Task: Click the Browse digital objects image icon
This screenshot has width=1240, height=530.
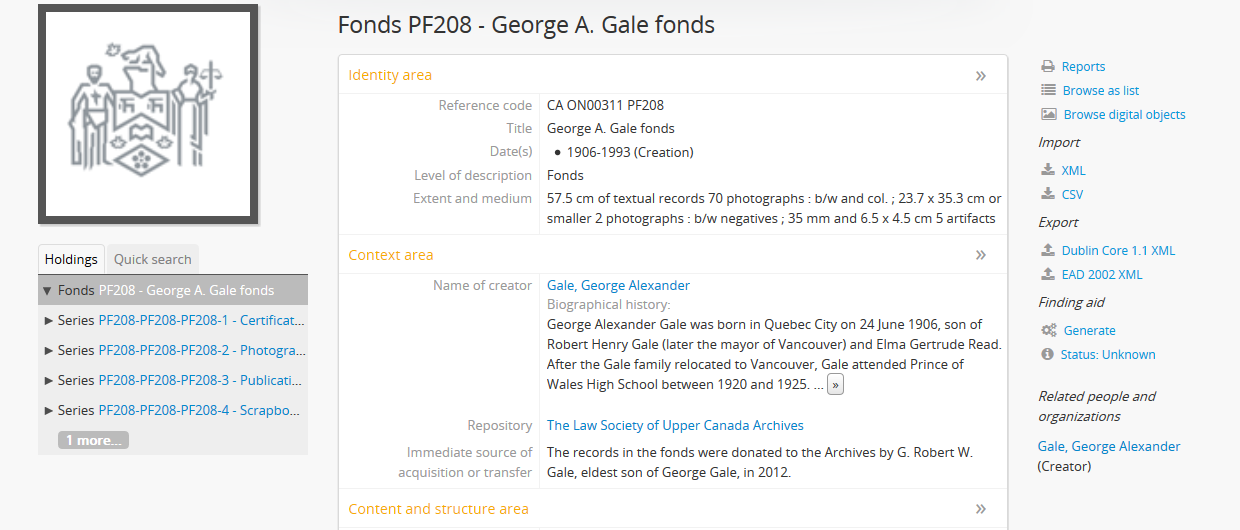Action: tap(1048, 115)
